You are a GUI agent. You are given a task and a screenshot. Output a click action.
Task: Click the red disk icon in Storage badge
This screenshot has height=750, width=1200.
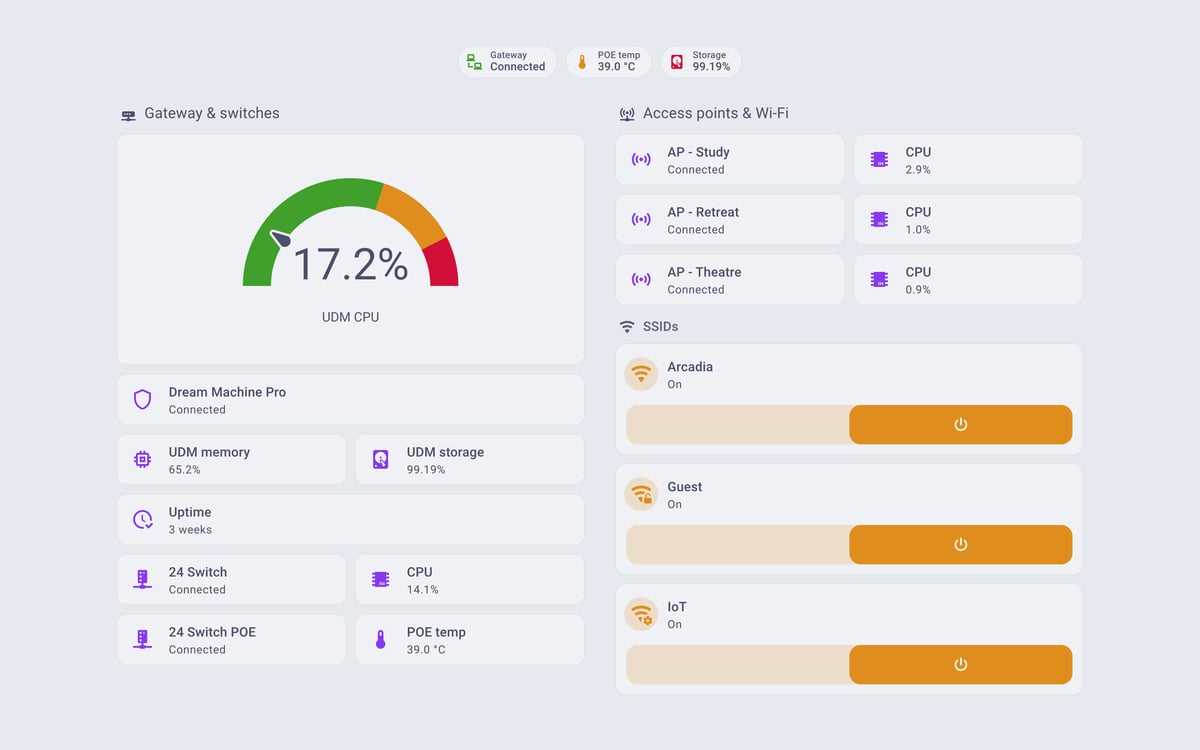coord(677,62)
